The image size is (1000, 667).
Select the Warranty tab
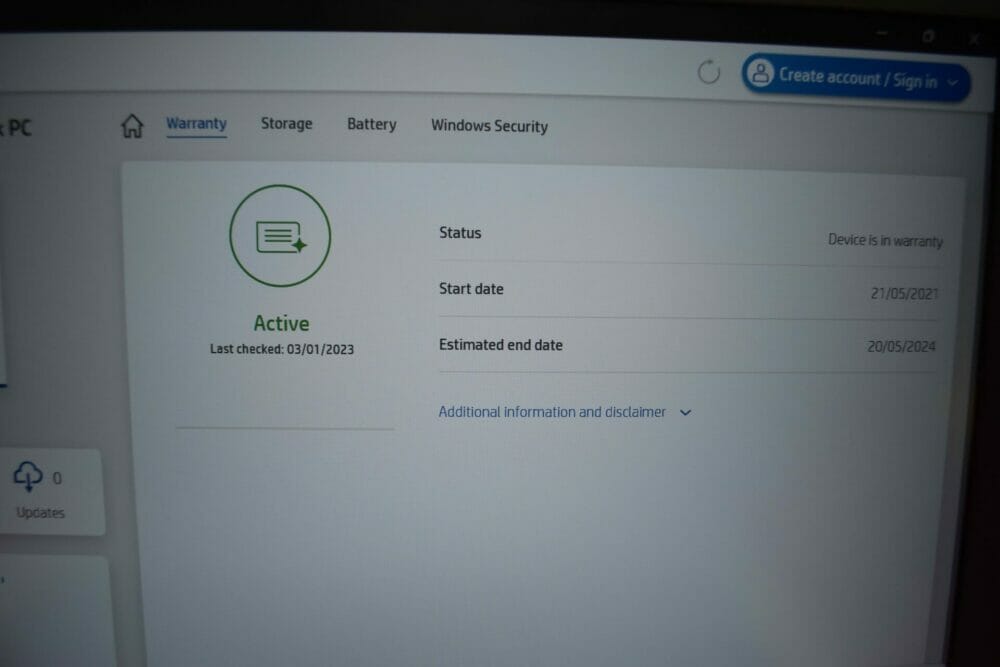(196, 123)
